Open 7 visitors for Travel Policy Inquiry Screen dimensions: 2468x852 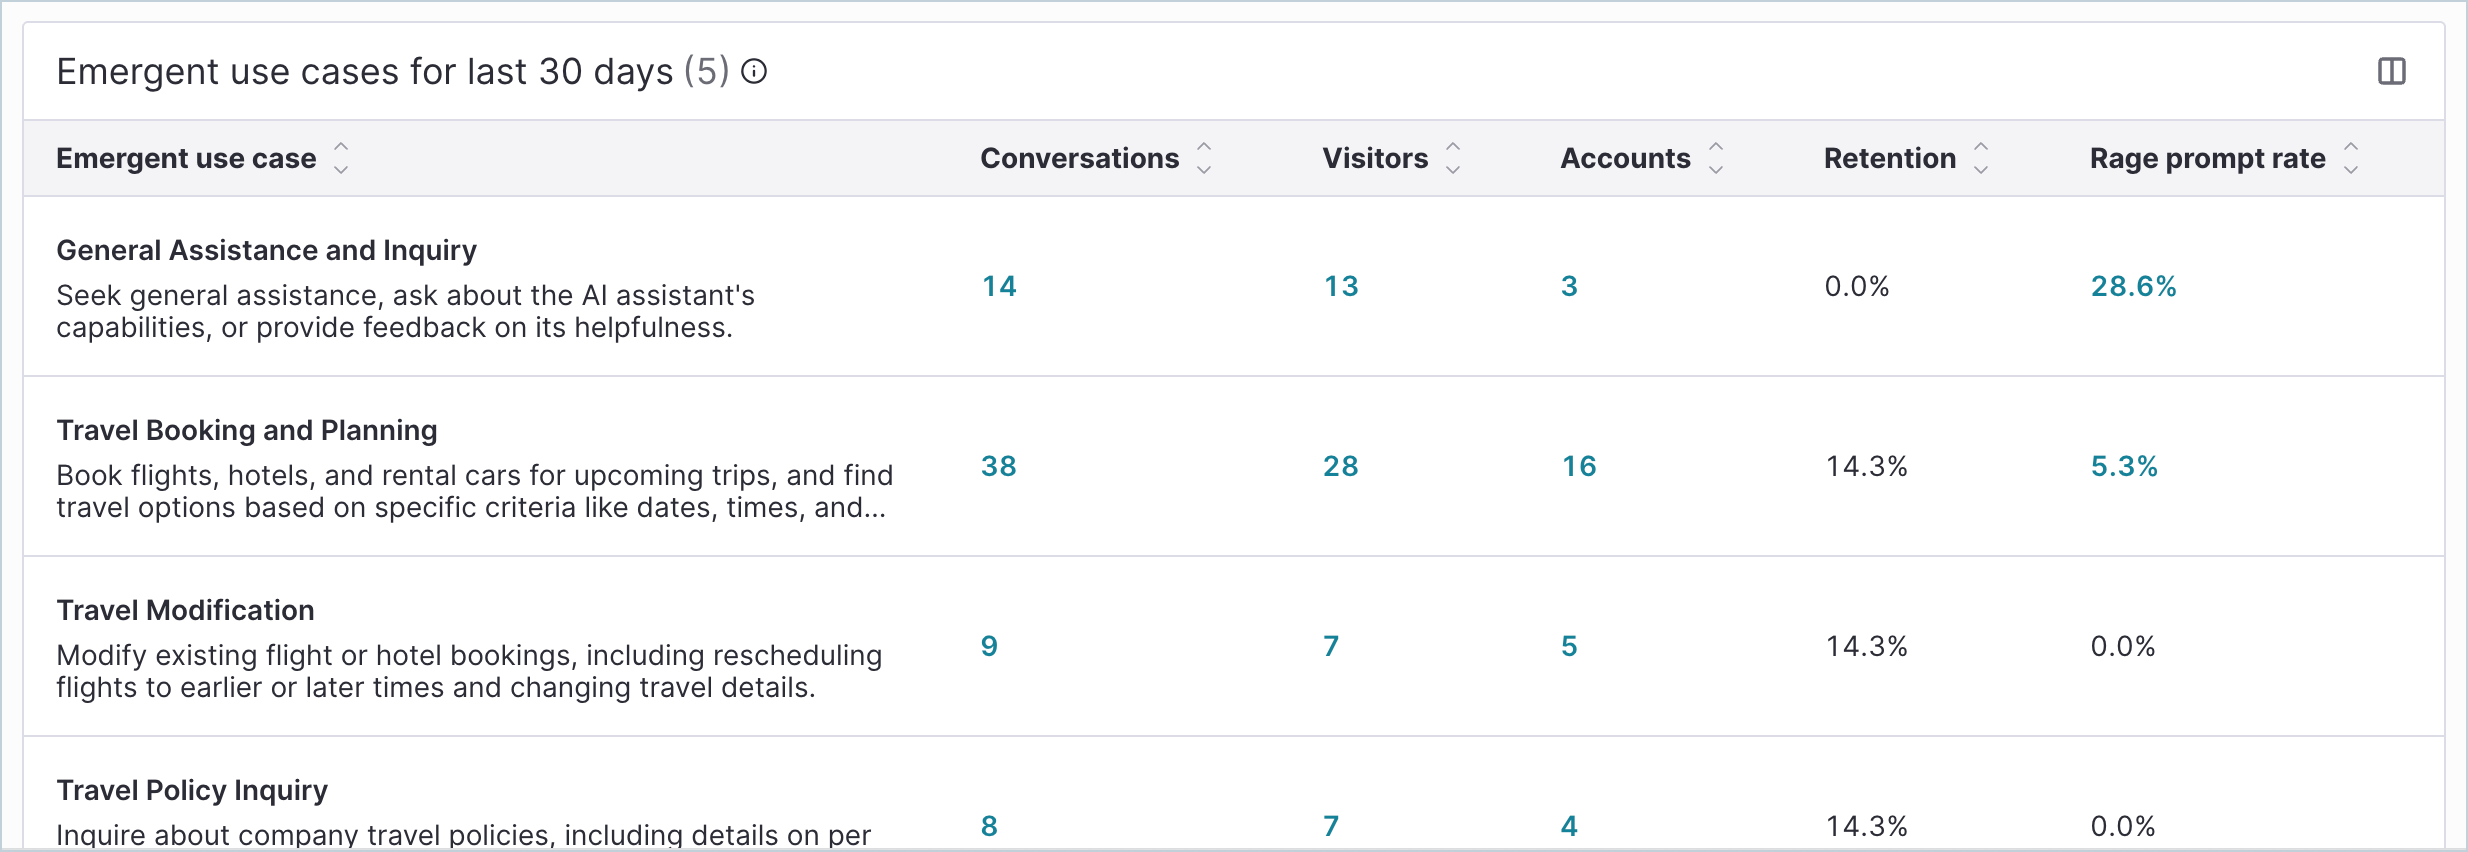point(1331,826)
